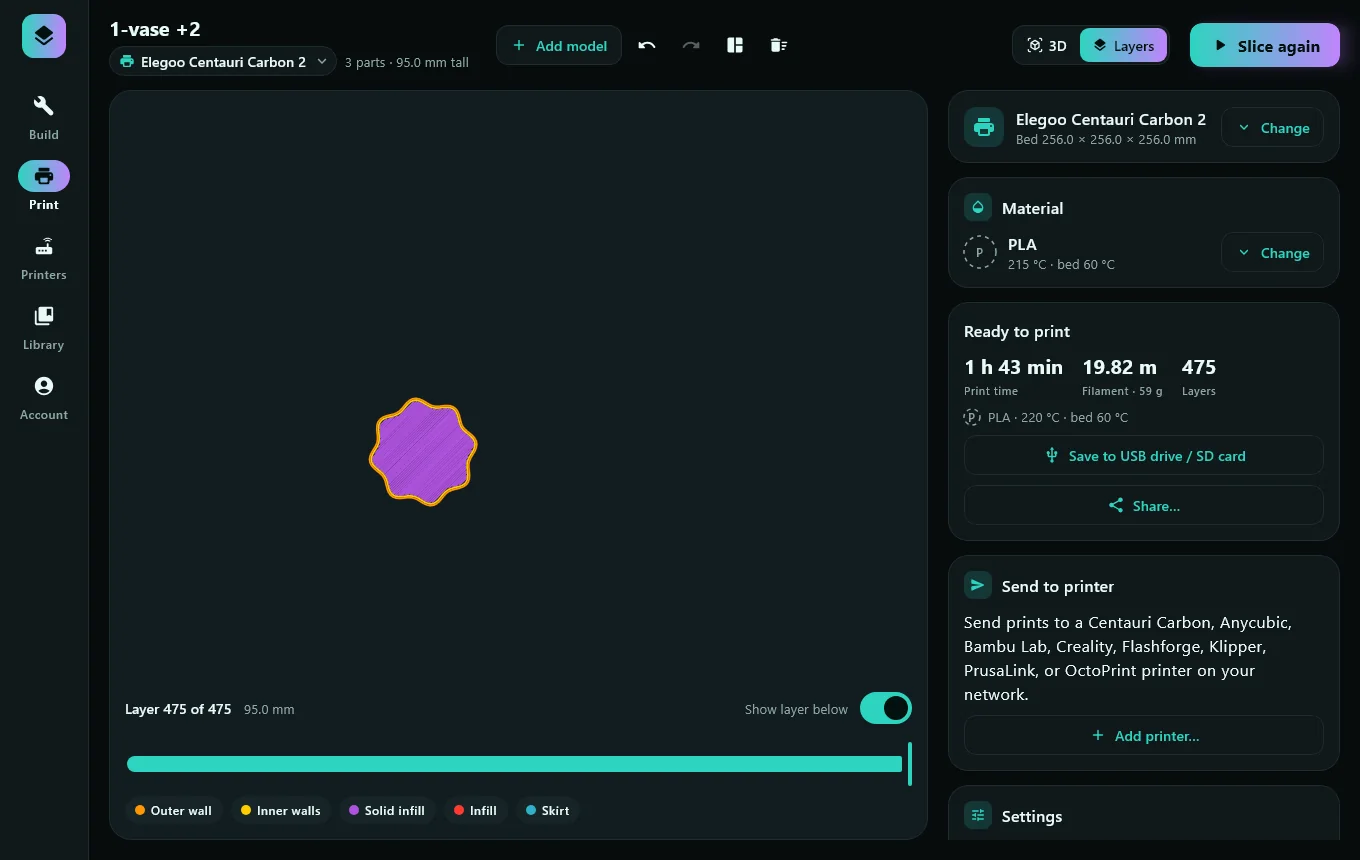Open the Account section
This screenshot has height=860, width=1360.
point(44,397)
